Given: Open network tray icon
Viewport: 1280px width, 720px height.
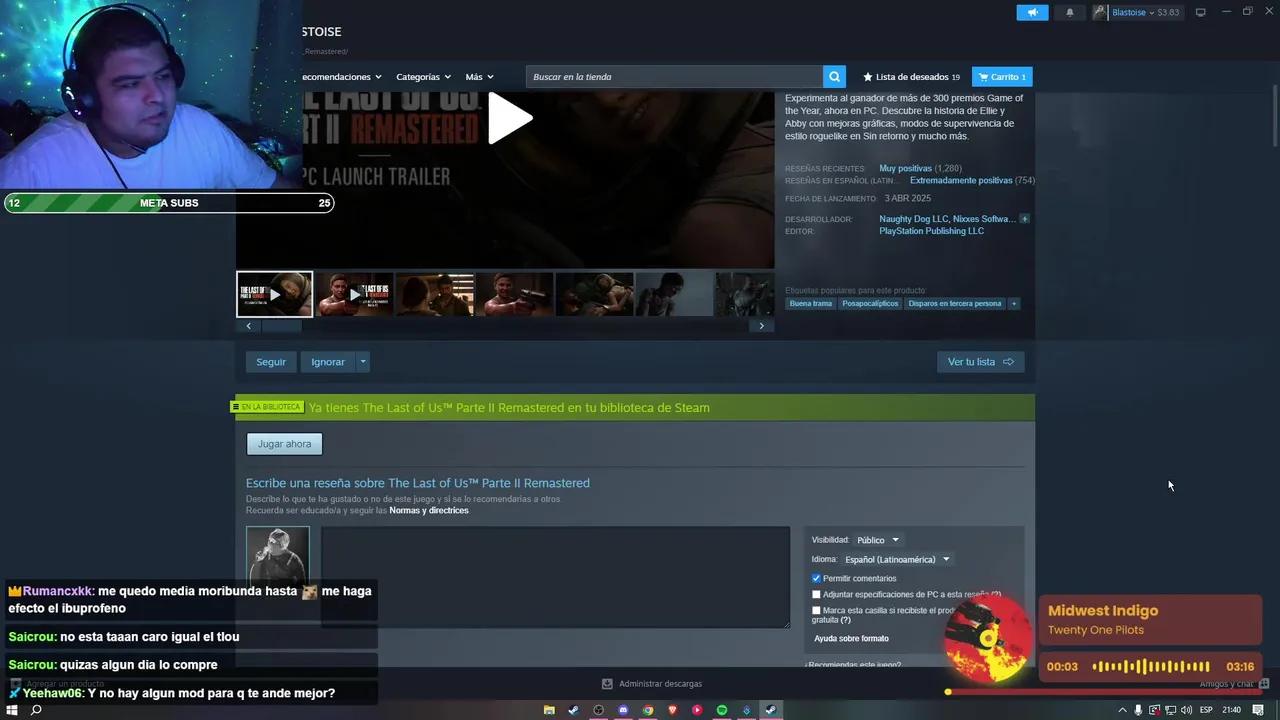Looking at the screenshot, I should (x=1170, y=710).
